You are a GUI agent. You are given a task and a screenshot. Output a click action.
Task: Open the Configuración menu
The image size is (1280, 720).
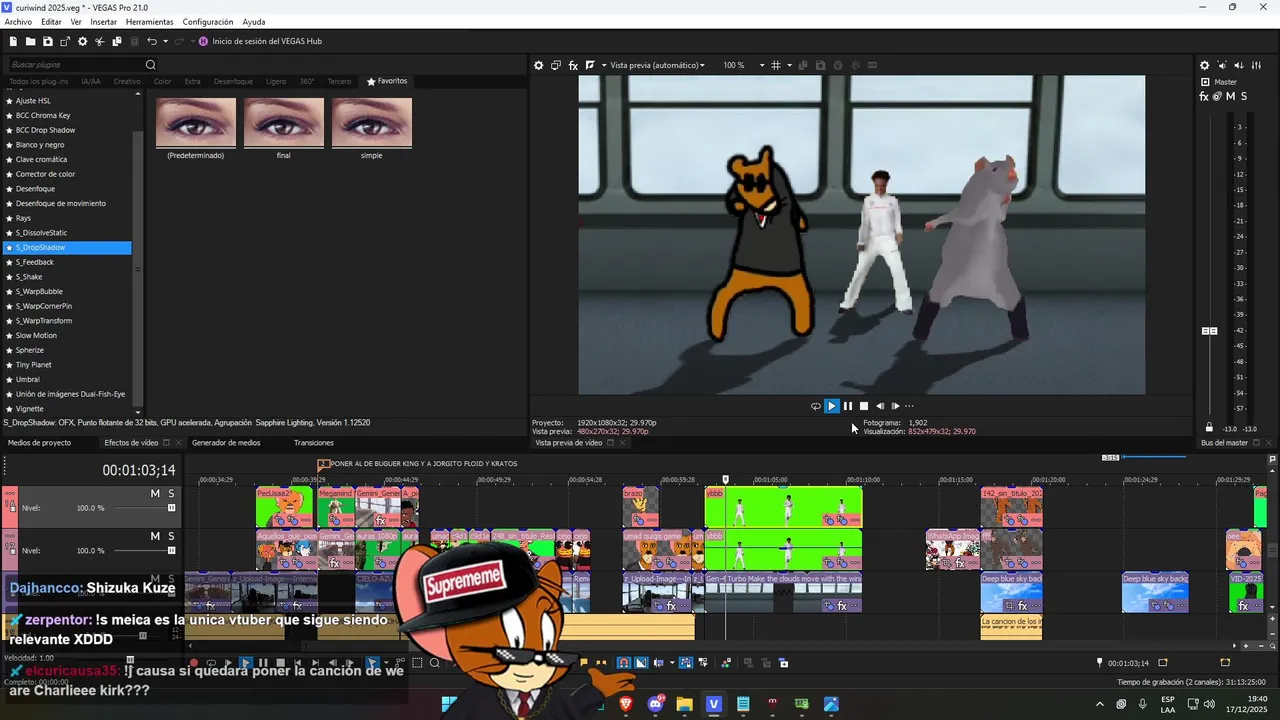[x=208, y=22]
